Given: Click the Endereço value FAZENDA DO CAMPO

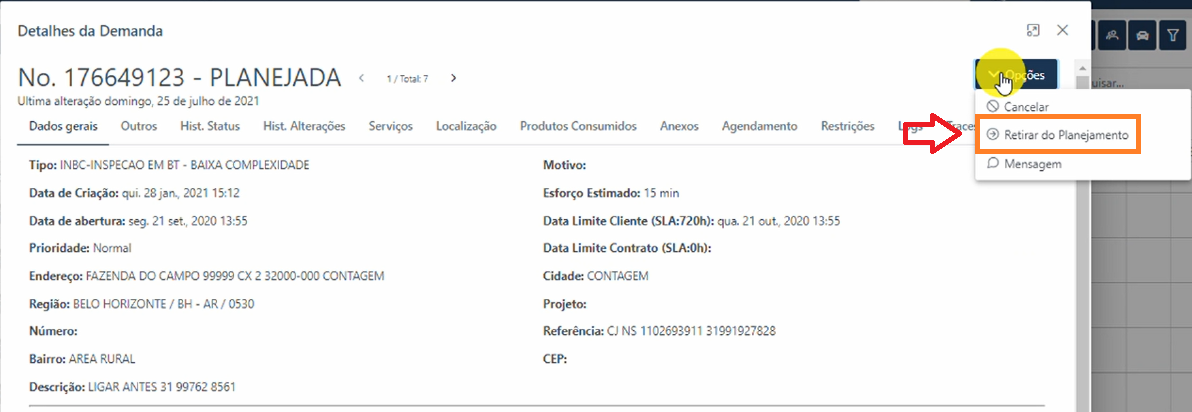Looking at the screenshot, I should [236, 276].
